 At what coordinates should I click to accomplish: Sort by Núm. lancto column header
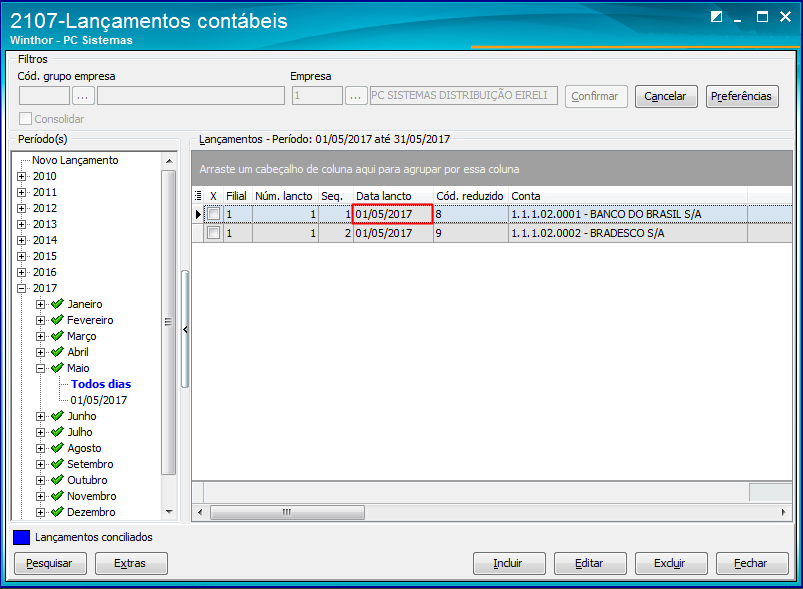click(x=285, y=196)
